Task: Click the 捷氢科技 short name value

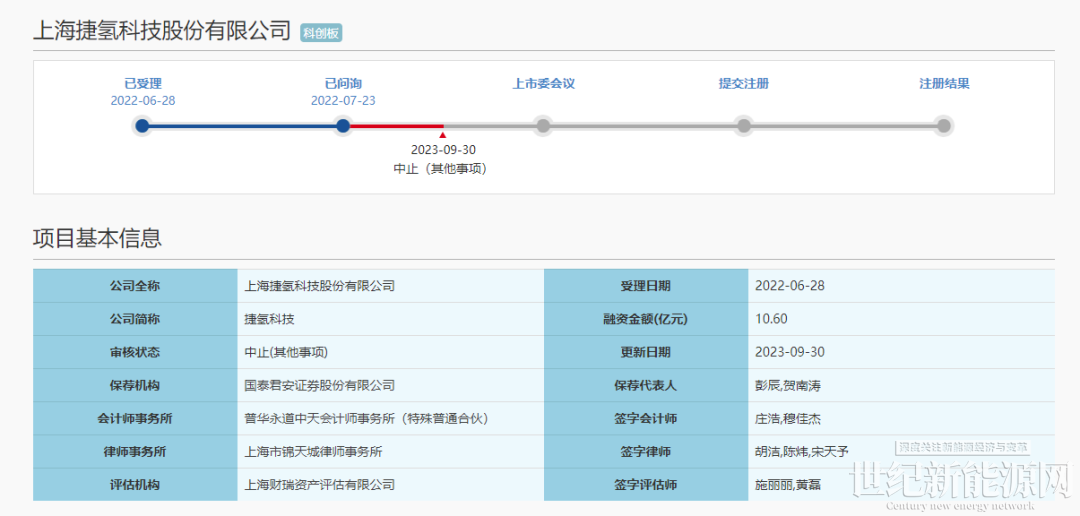Action: pos(269,319)
